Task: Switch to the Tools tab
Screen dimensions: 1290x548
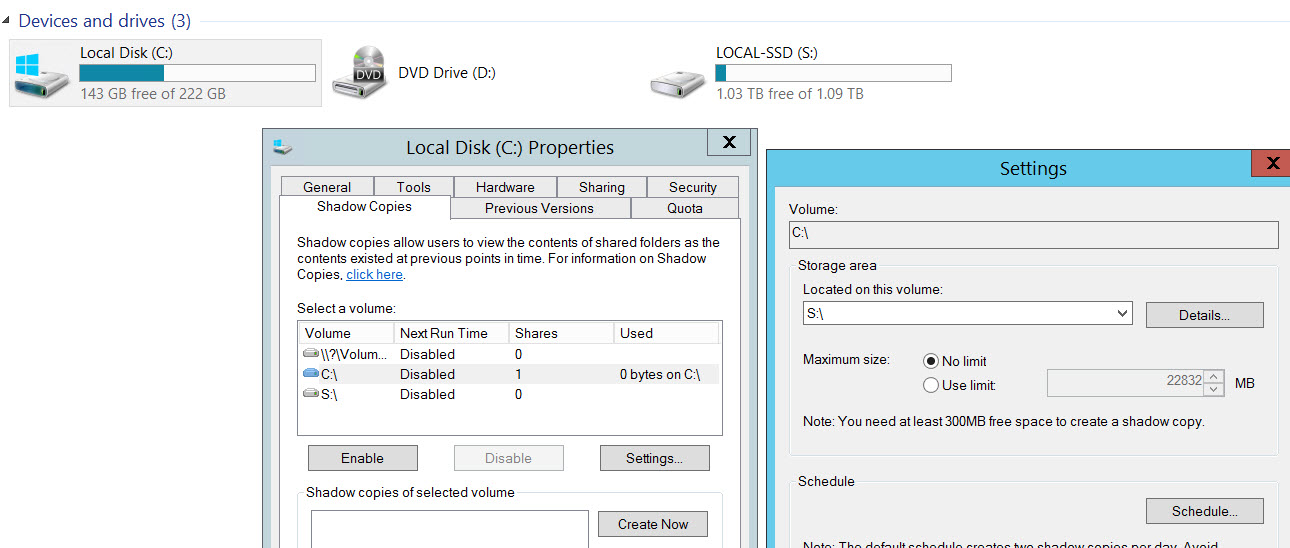Action: click(413, 187)
